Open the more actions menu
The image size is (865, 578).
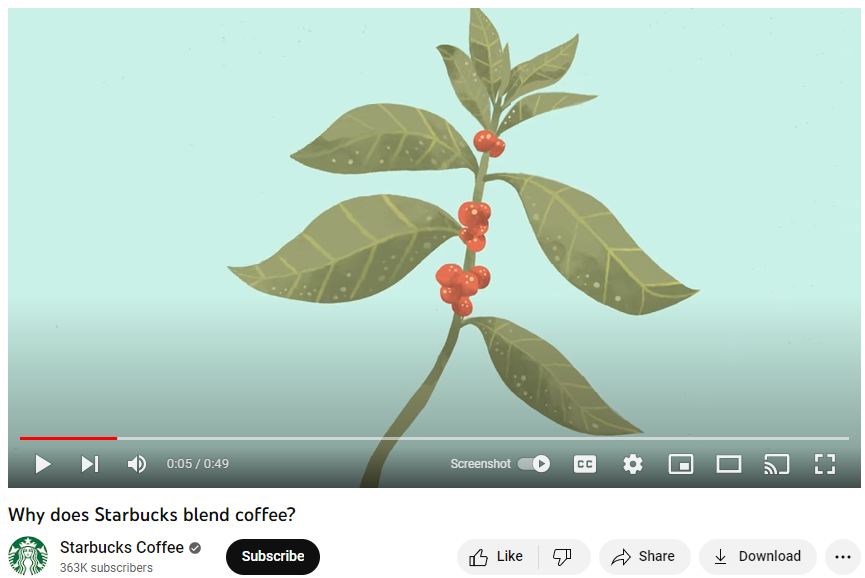click(x=843, y=556)
